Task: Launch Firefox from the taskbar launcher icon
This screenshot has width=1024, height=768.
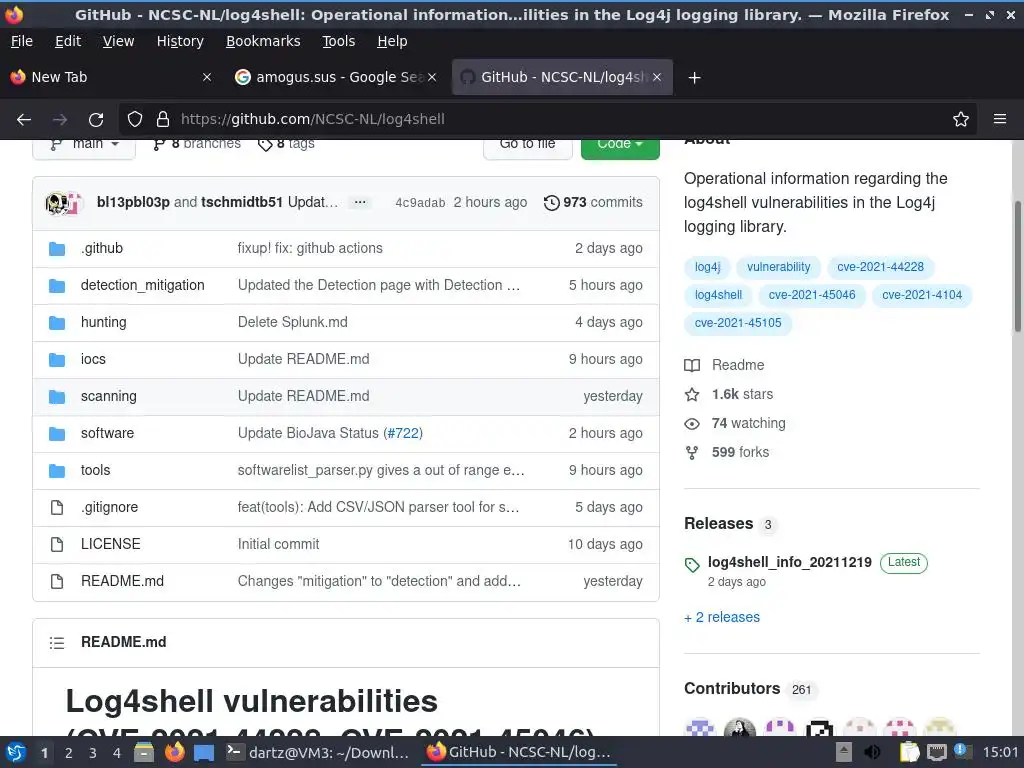Action: coord(174,753)
